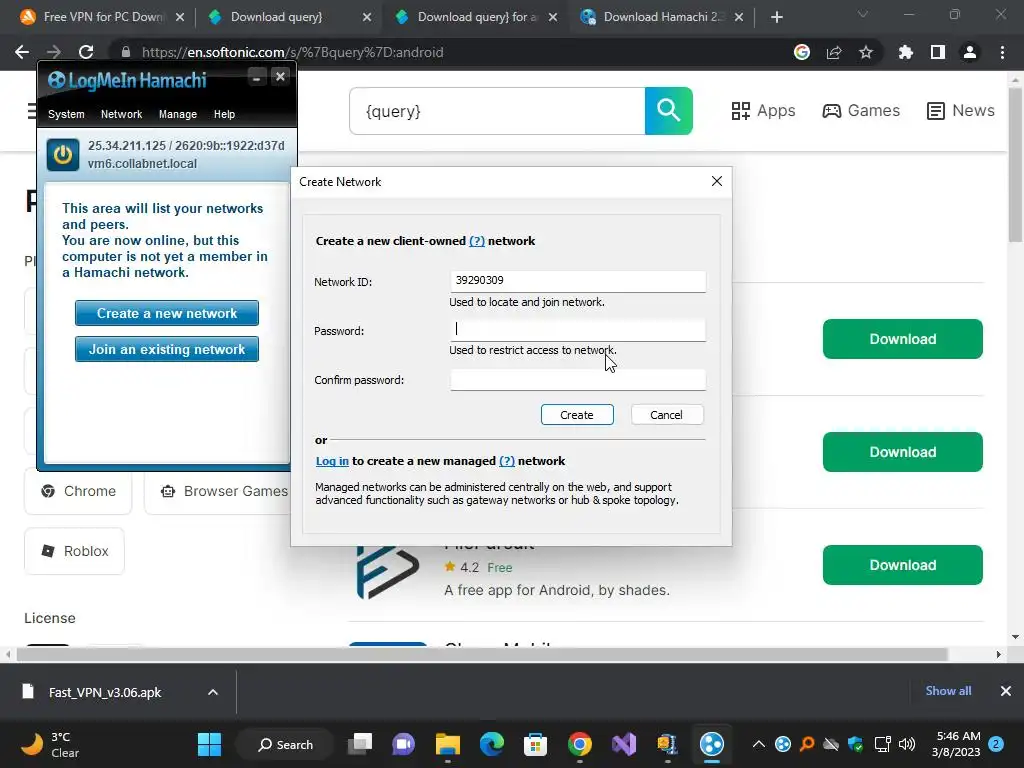Open the News section on Softonic

coord(960,111)
